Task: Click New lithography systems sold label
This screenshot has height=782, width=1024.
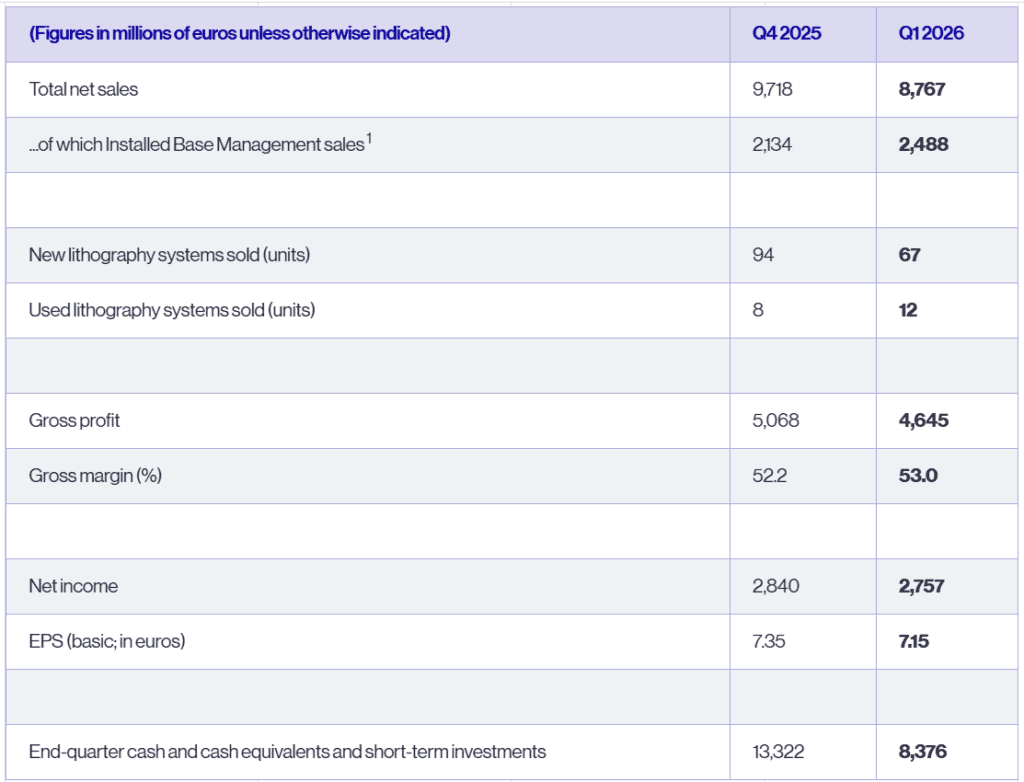Action: 169,255
